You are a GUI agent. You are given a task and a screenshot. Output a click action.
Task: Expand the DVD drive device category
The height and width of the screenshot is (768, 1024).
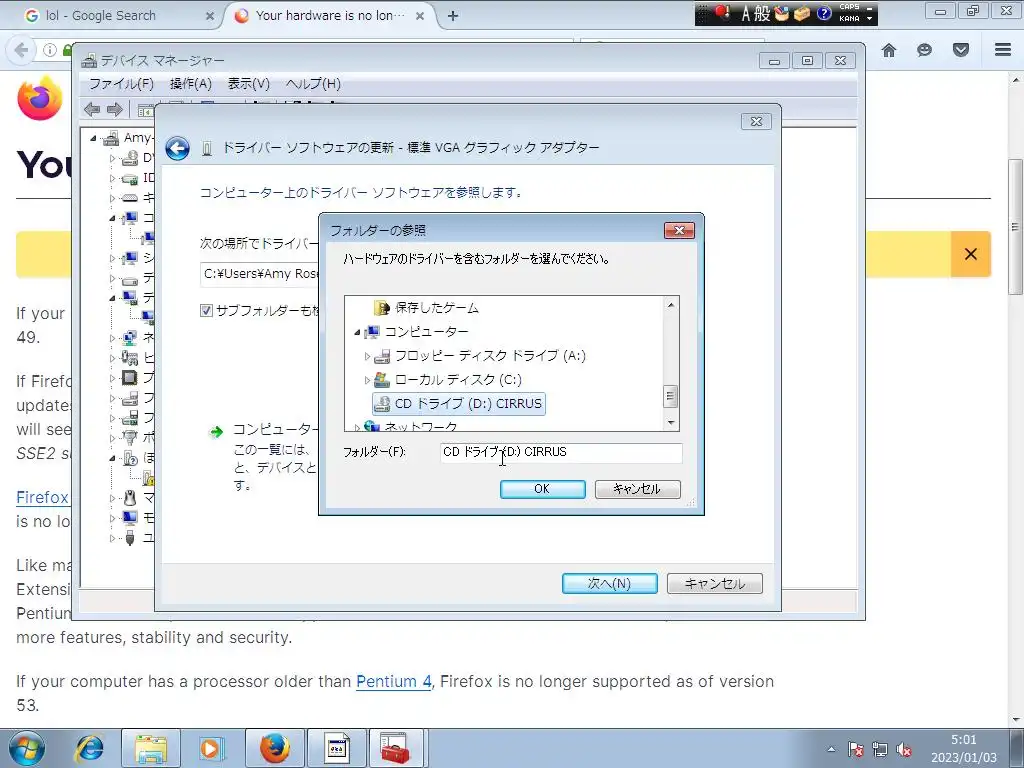(x=112, y=158)
